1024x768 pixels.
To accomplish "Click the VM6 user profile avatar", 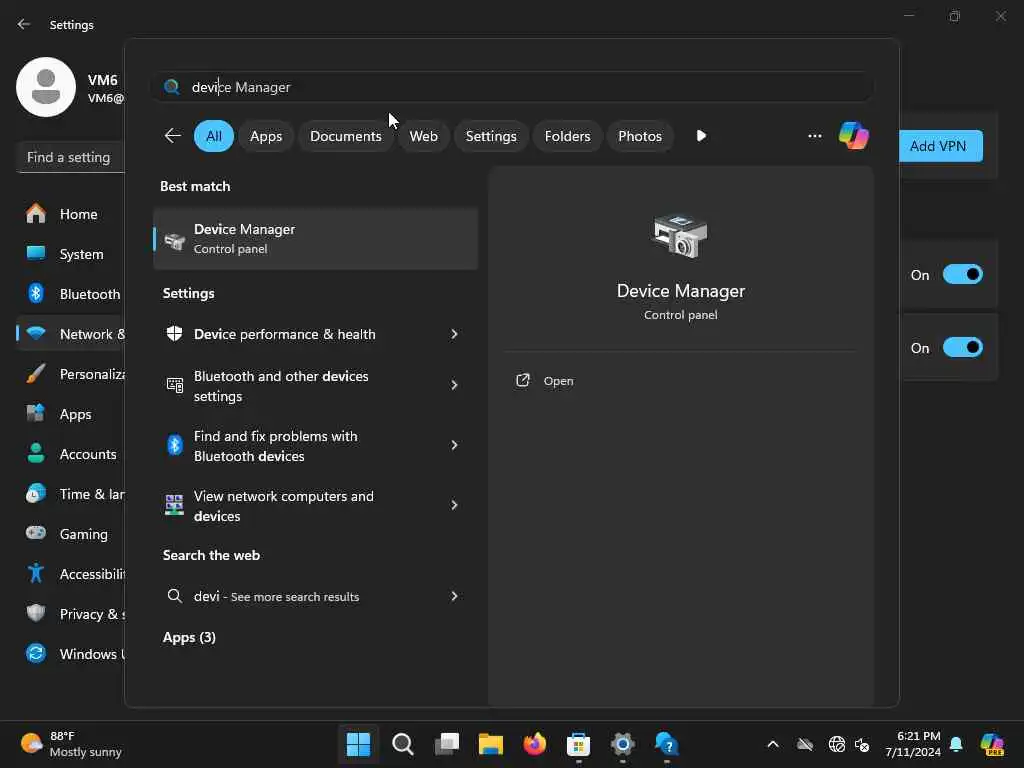I will pos(46,87).
